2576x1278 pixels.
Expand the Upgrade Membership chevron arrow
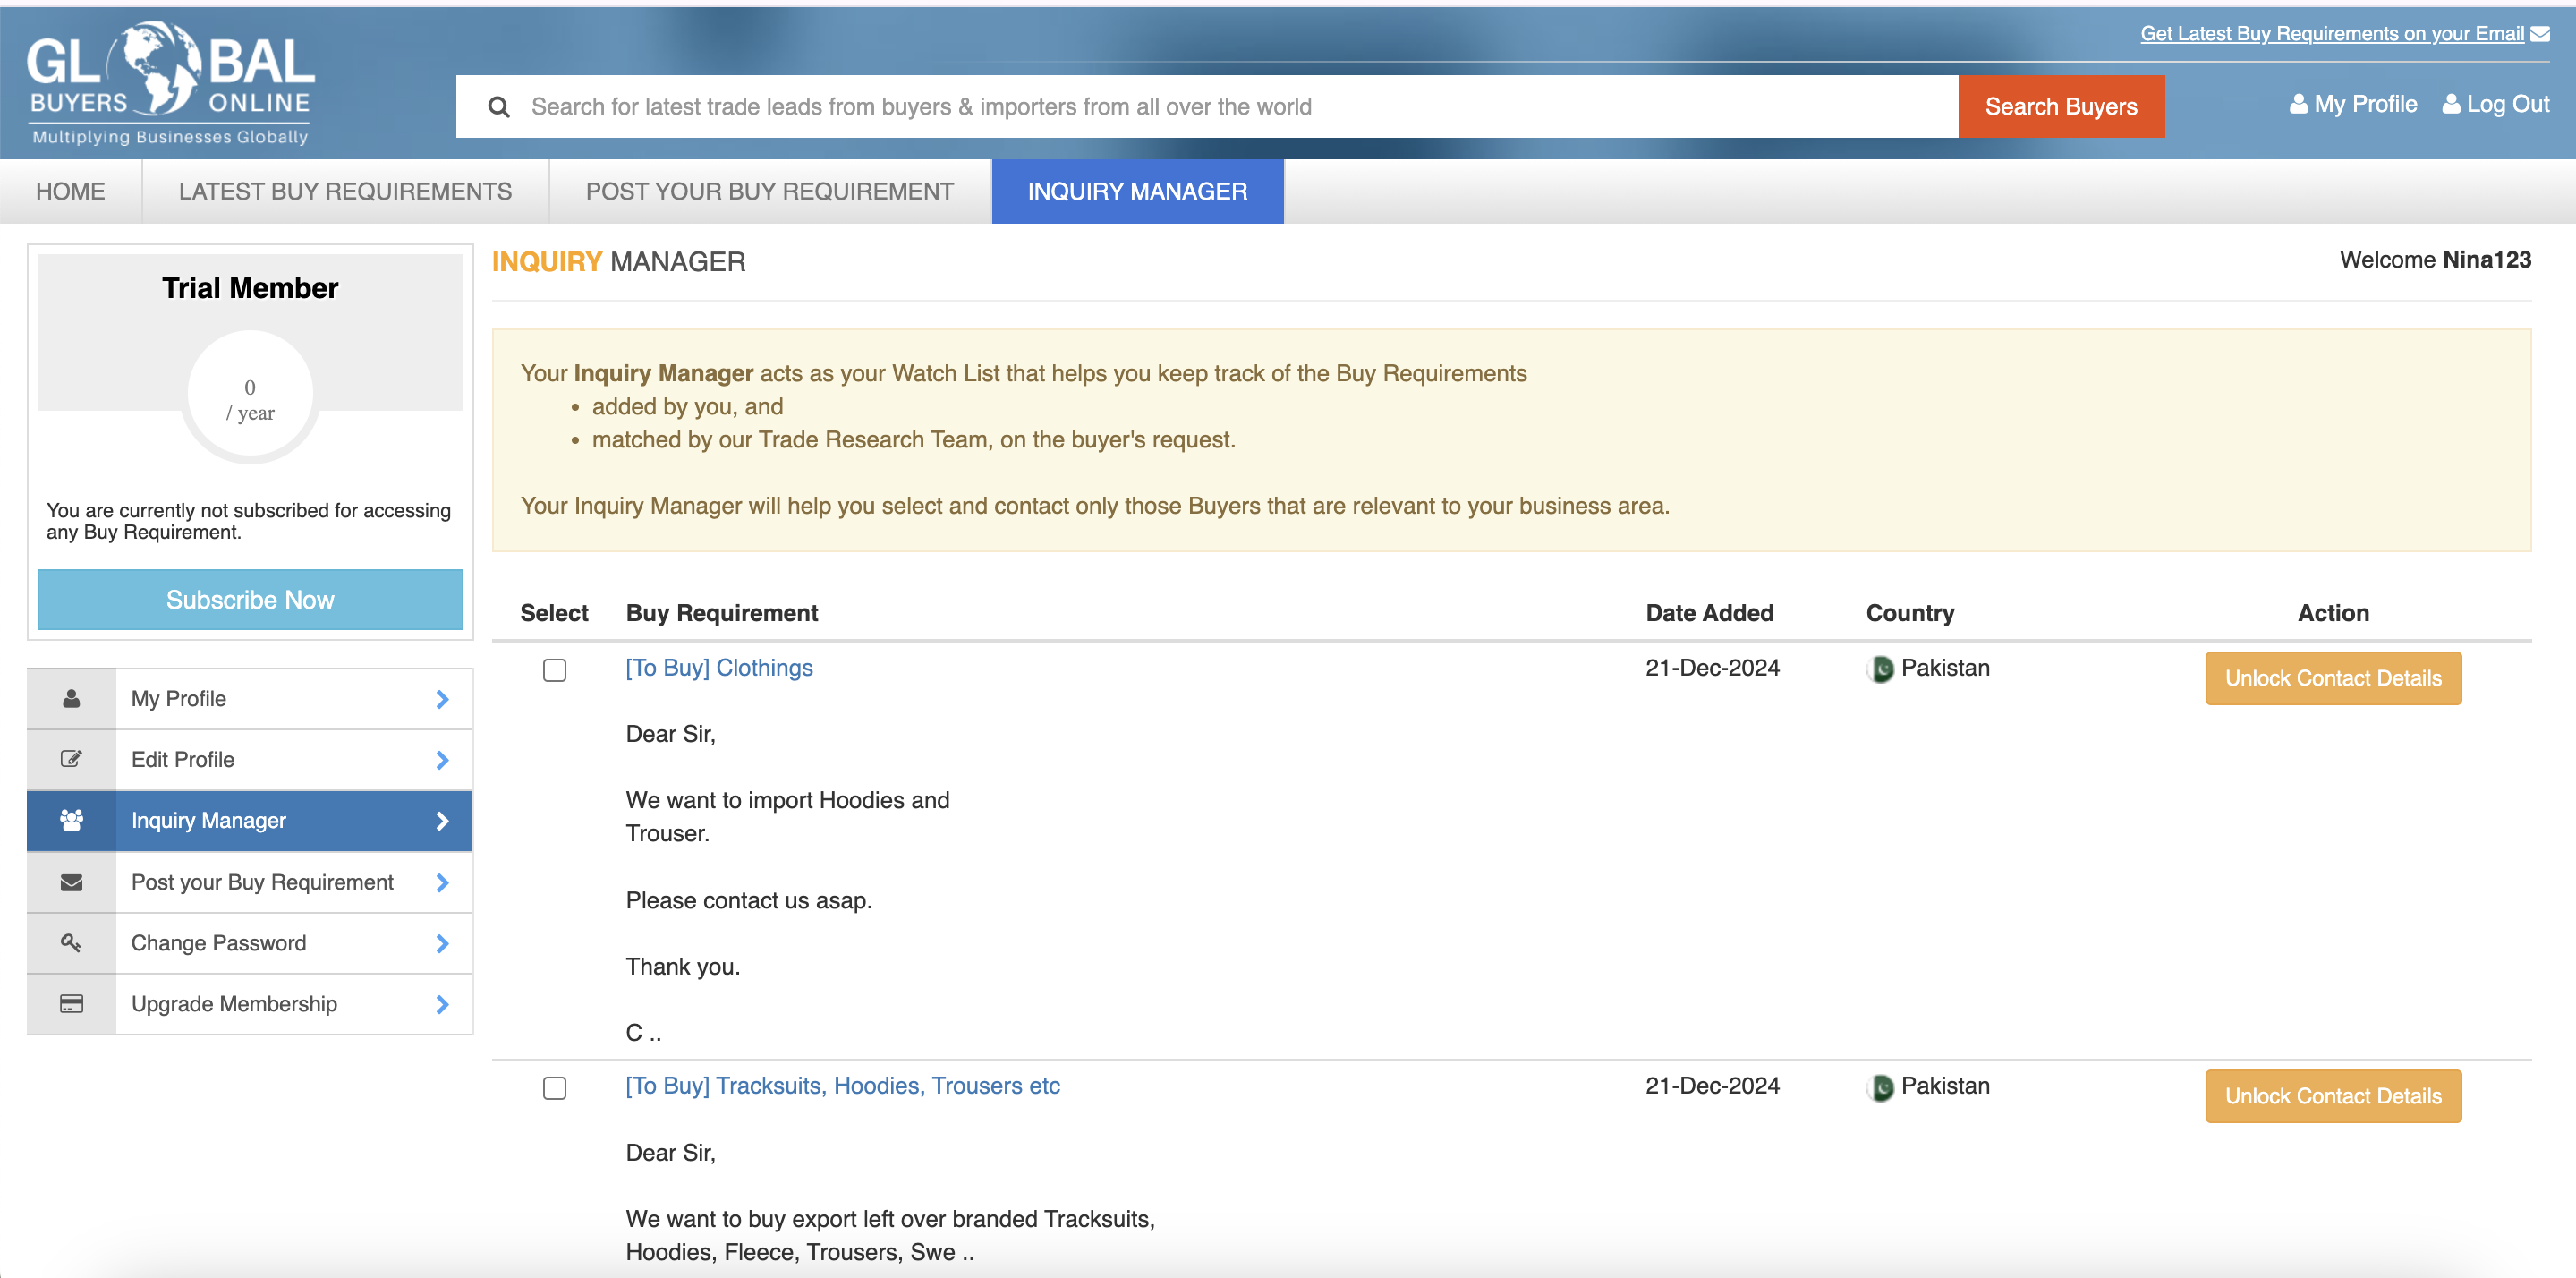click(442, 1004)
